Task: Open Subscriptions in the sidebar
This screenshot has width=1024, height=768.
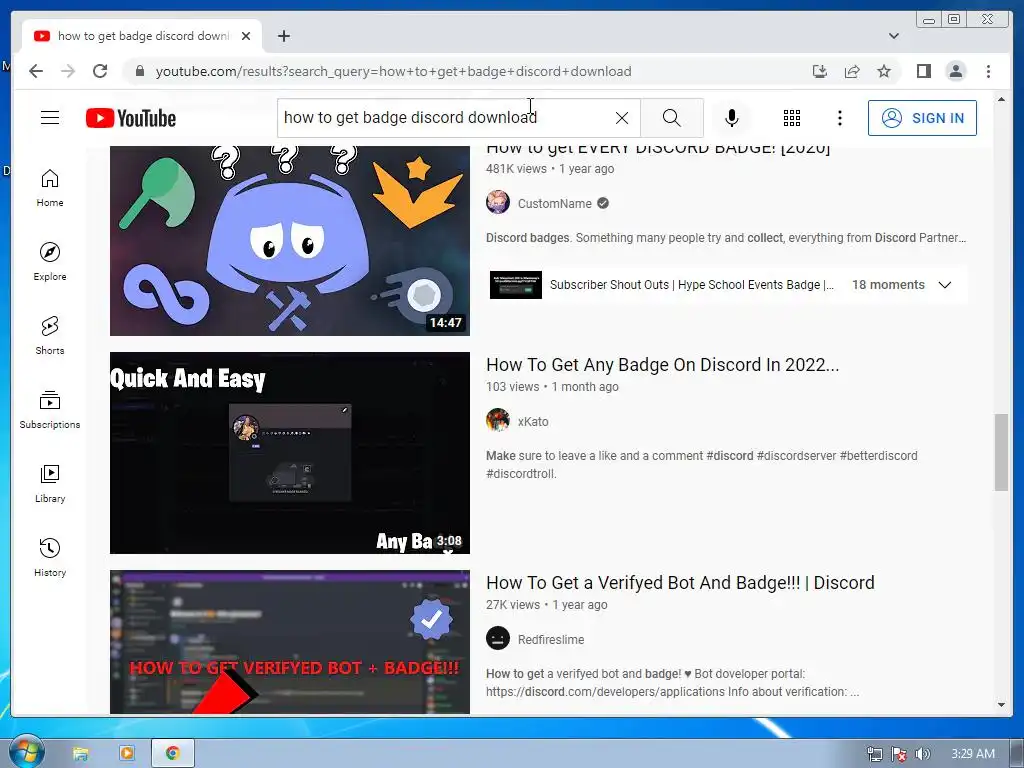Action: [x=50, y=409]
